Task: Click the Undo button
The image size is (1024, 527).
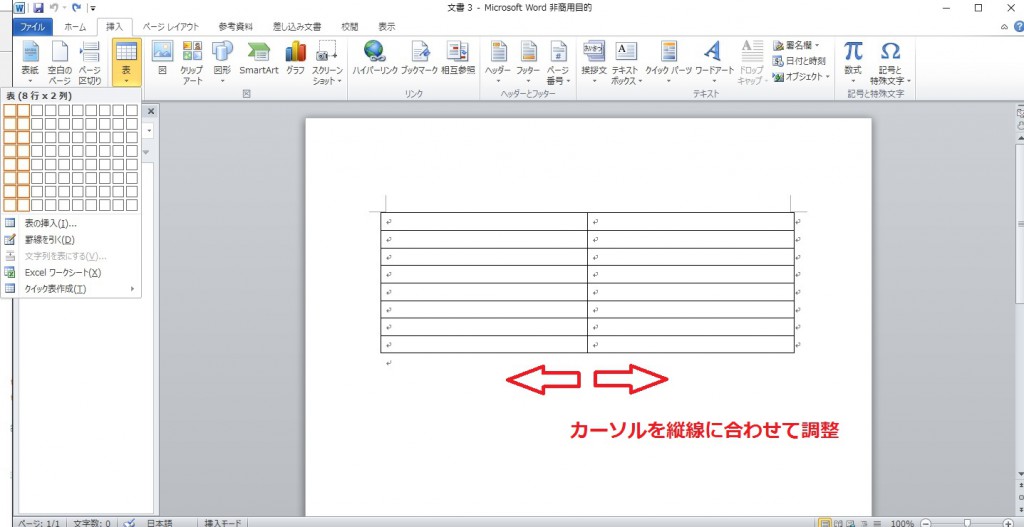Action: pyautogui.click(x=55, y=8)
